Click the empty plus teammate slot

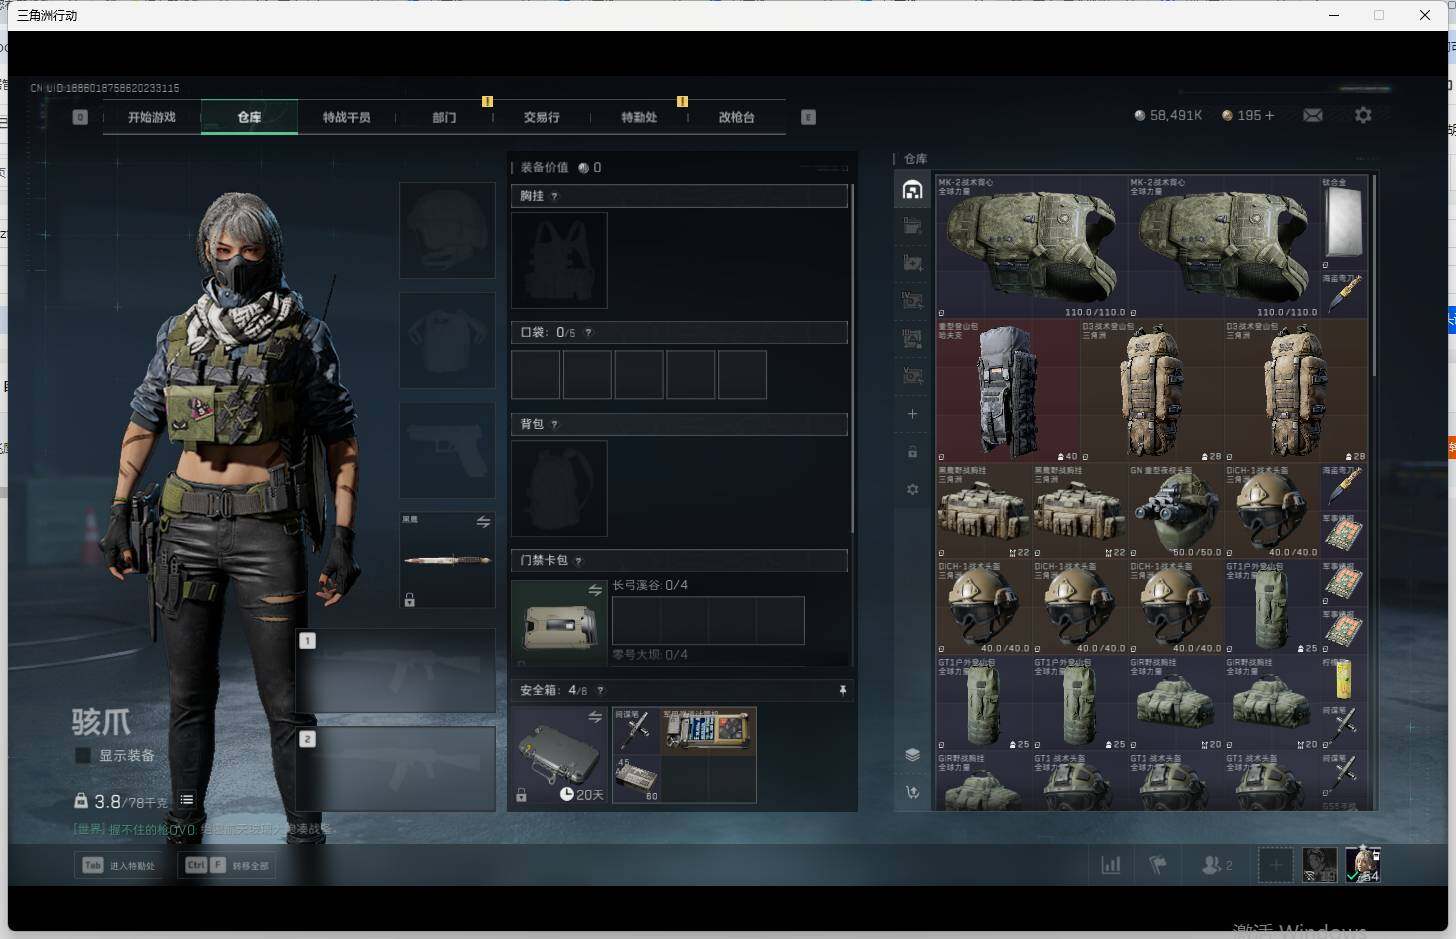point(1275,865)
